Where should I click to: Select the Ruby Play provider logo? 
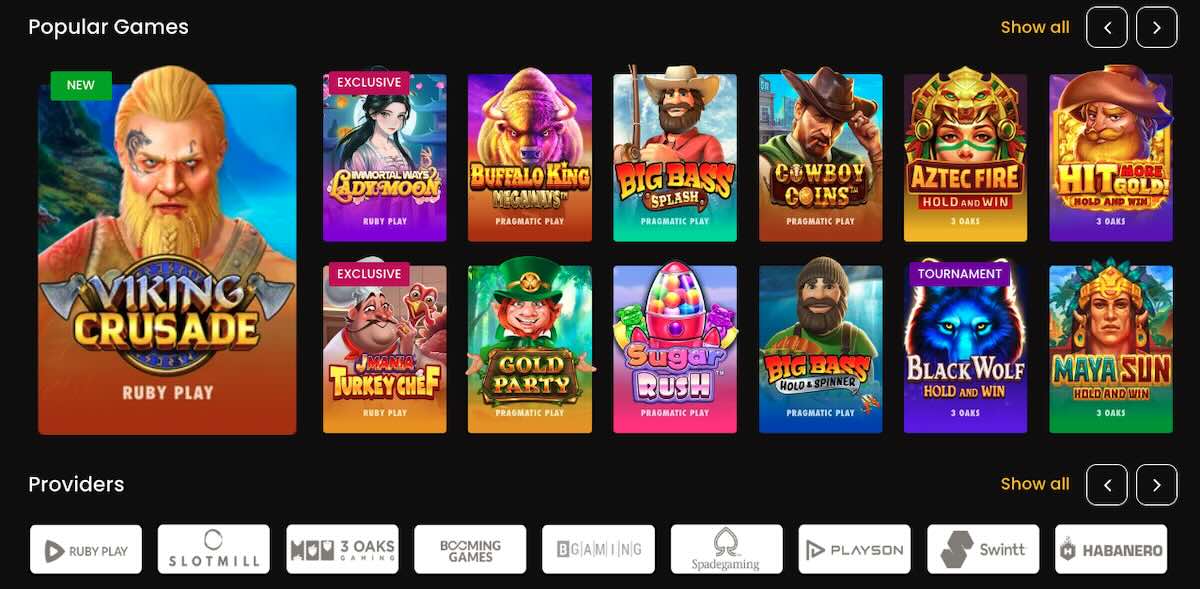pyautogui.click(x=86, y=549)
